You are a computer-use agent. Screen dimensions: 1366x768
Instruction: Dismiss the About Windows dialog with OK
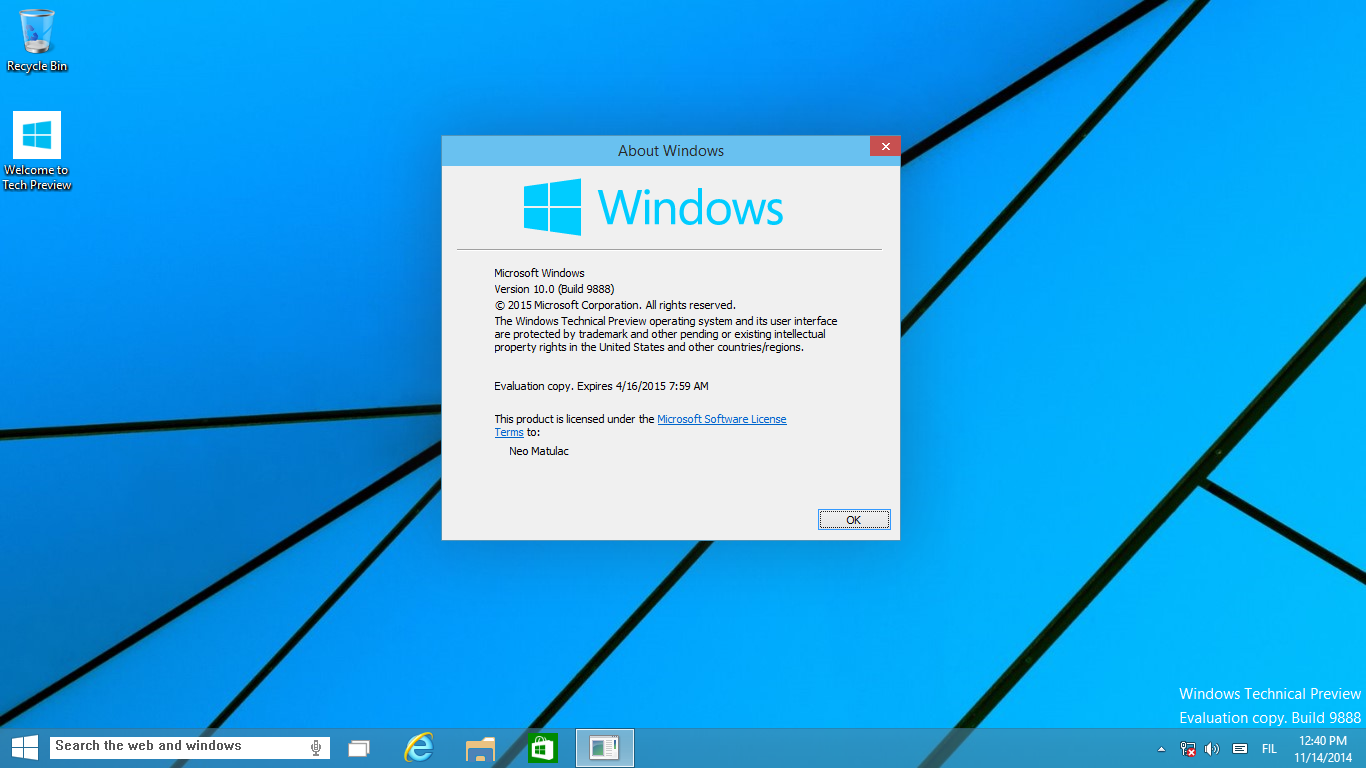(854, 519)
